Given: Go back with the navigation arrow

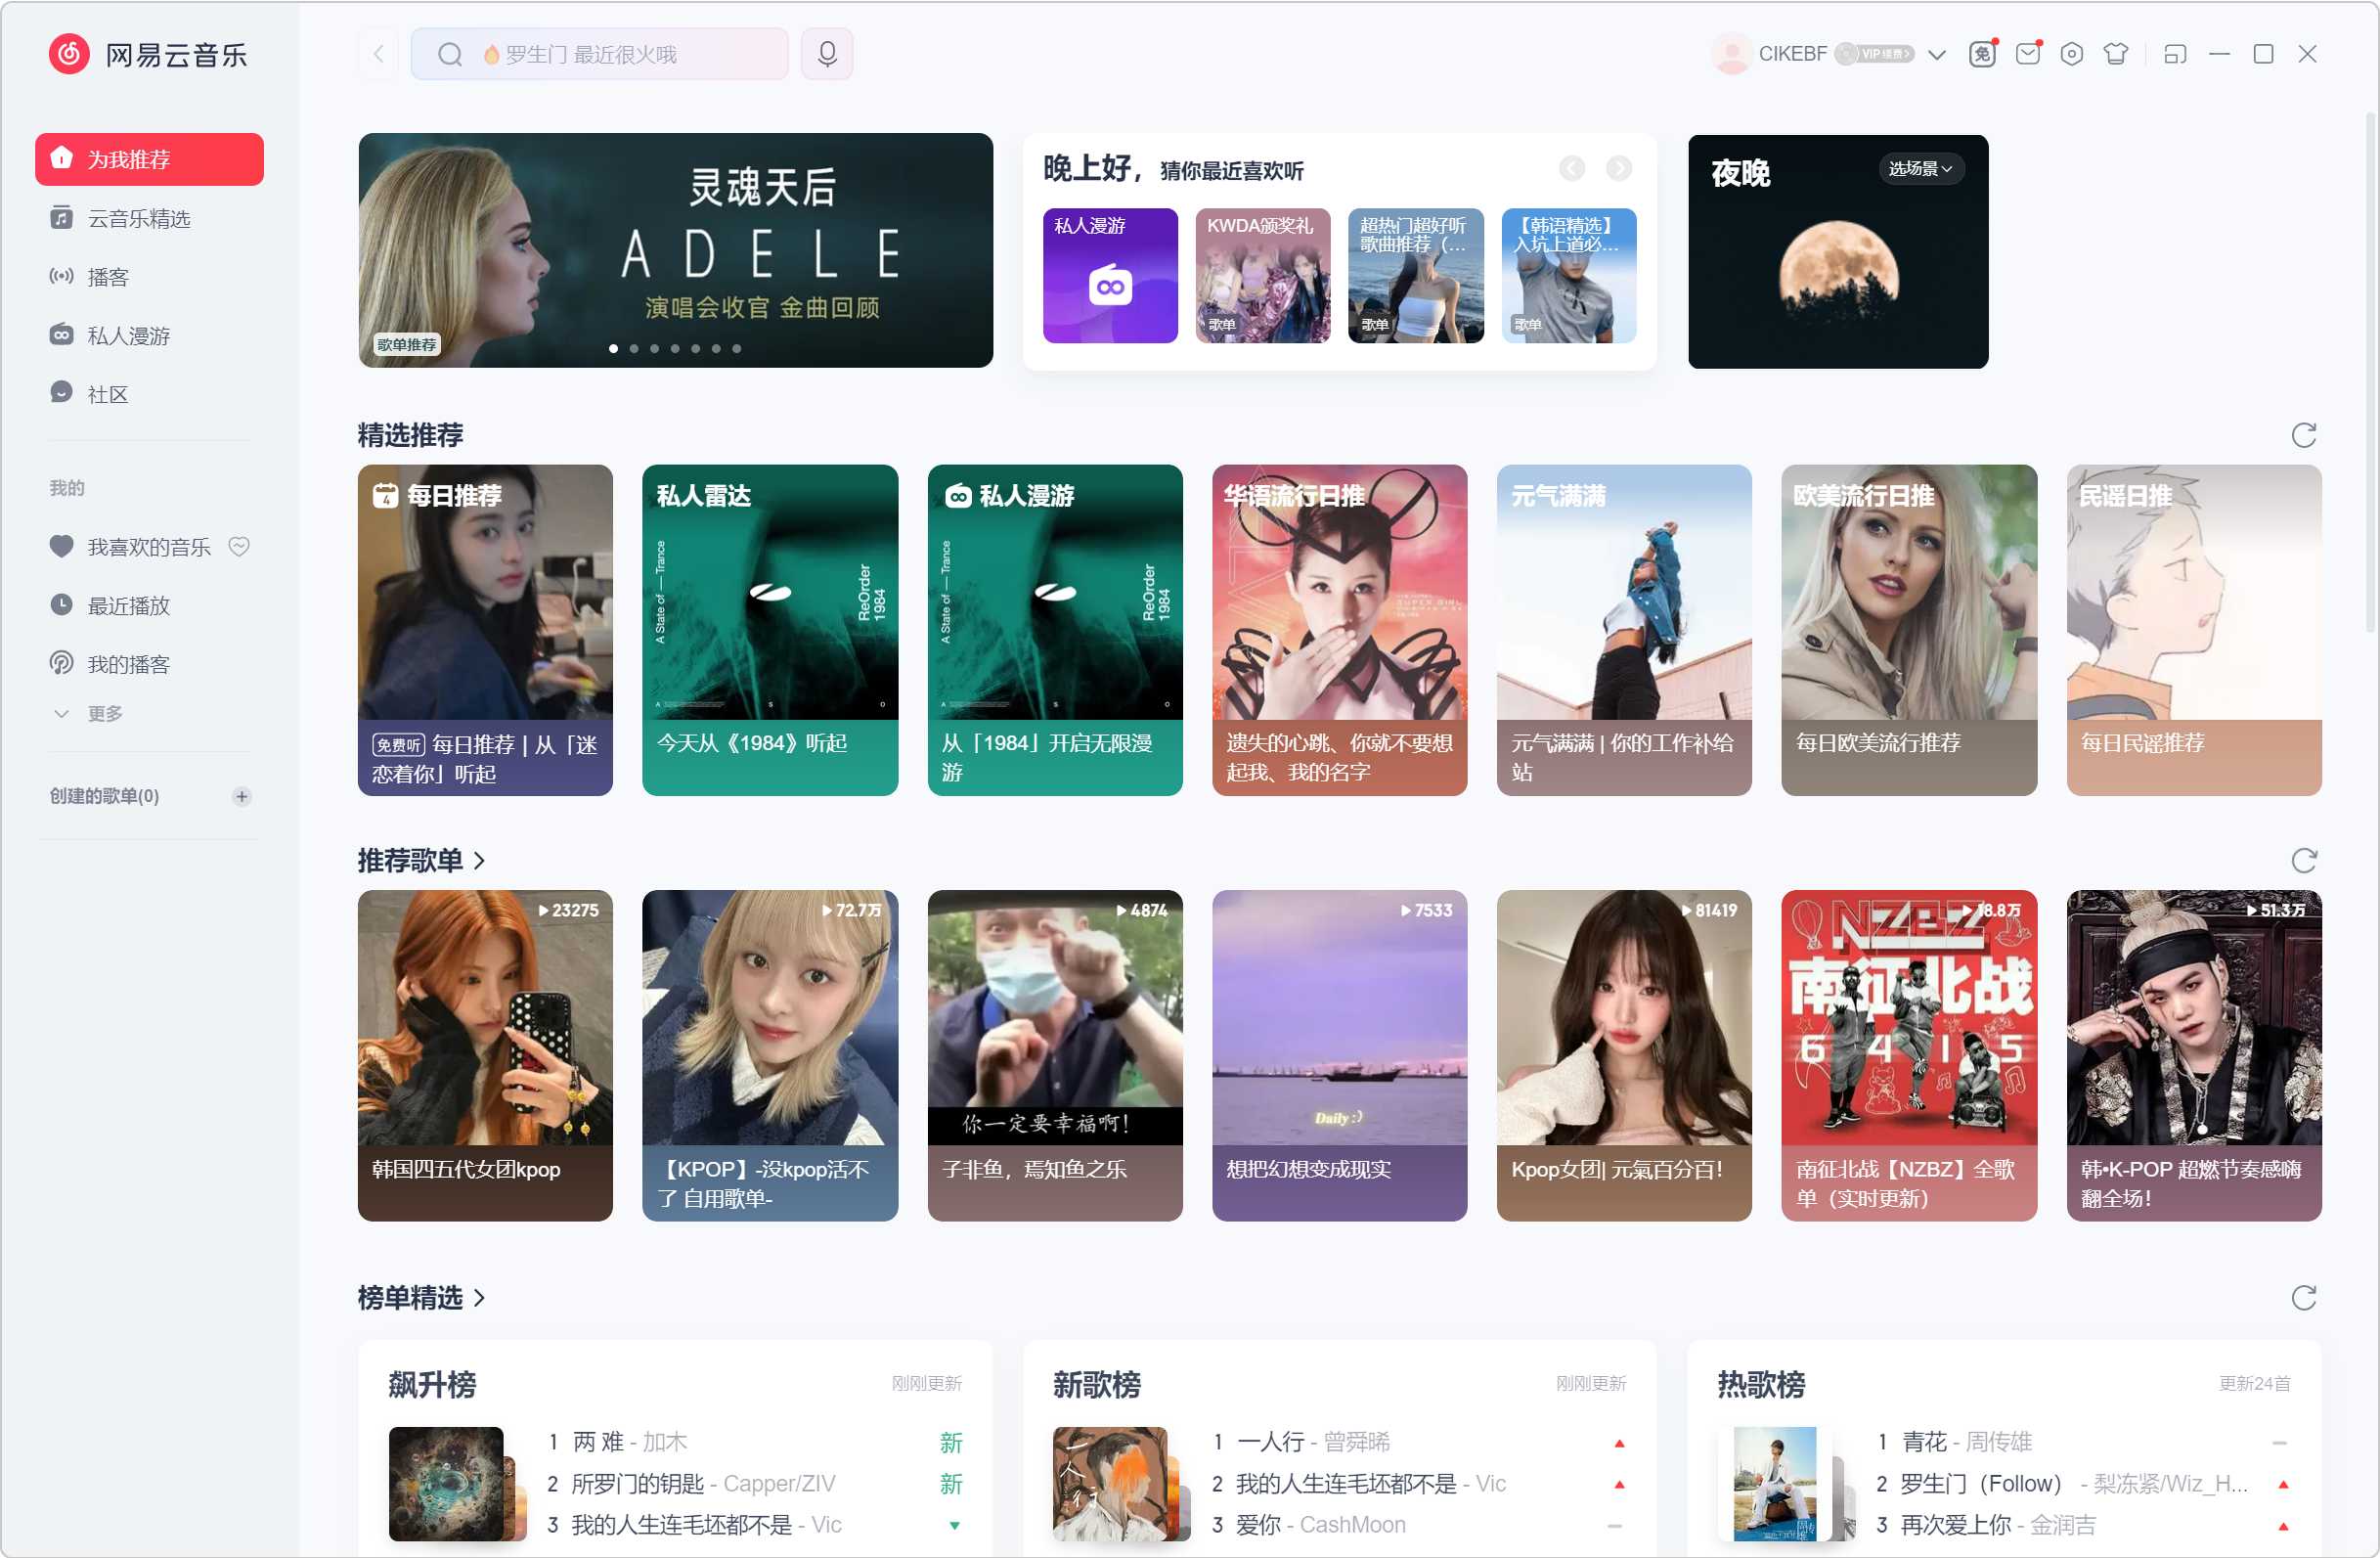Looking at the screenshot, I should point(378,54).
